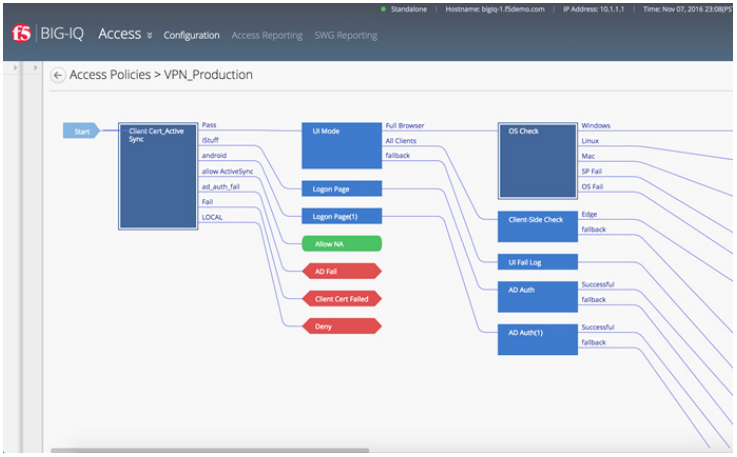Click the IP Address text in header
Image resolution: width=737 pixels, height=457 pixels.
pos(594,9)
